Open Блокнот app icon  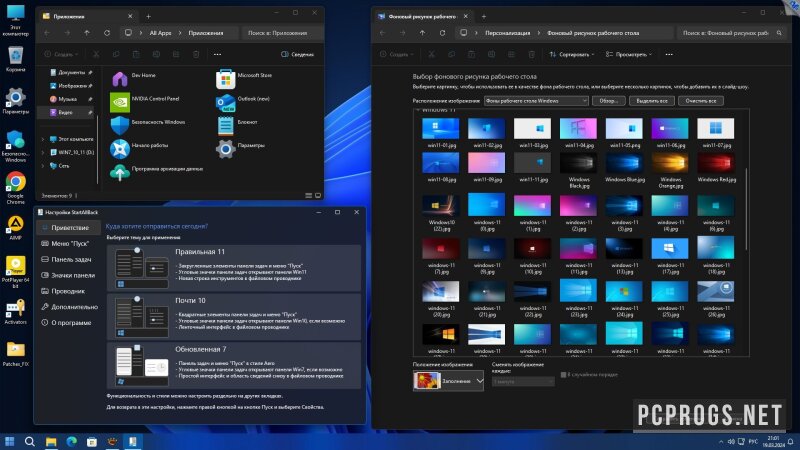click(x=226, y=126)
